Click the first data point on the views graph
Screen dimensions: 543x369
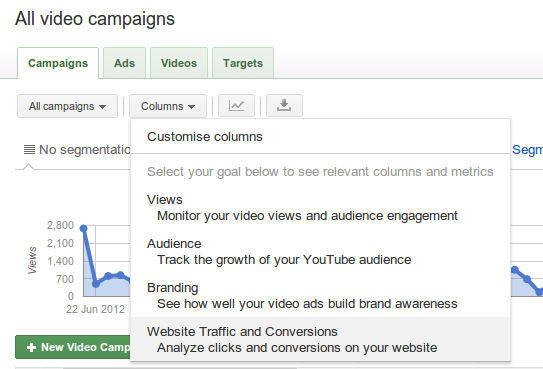point(83,228)
